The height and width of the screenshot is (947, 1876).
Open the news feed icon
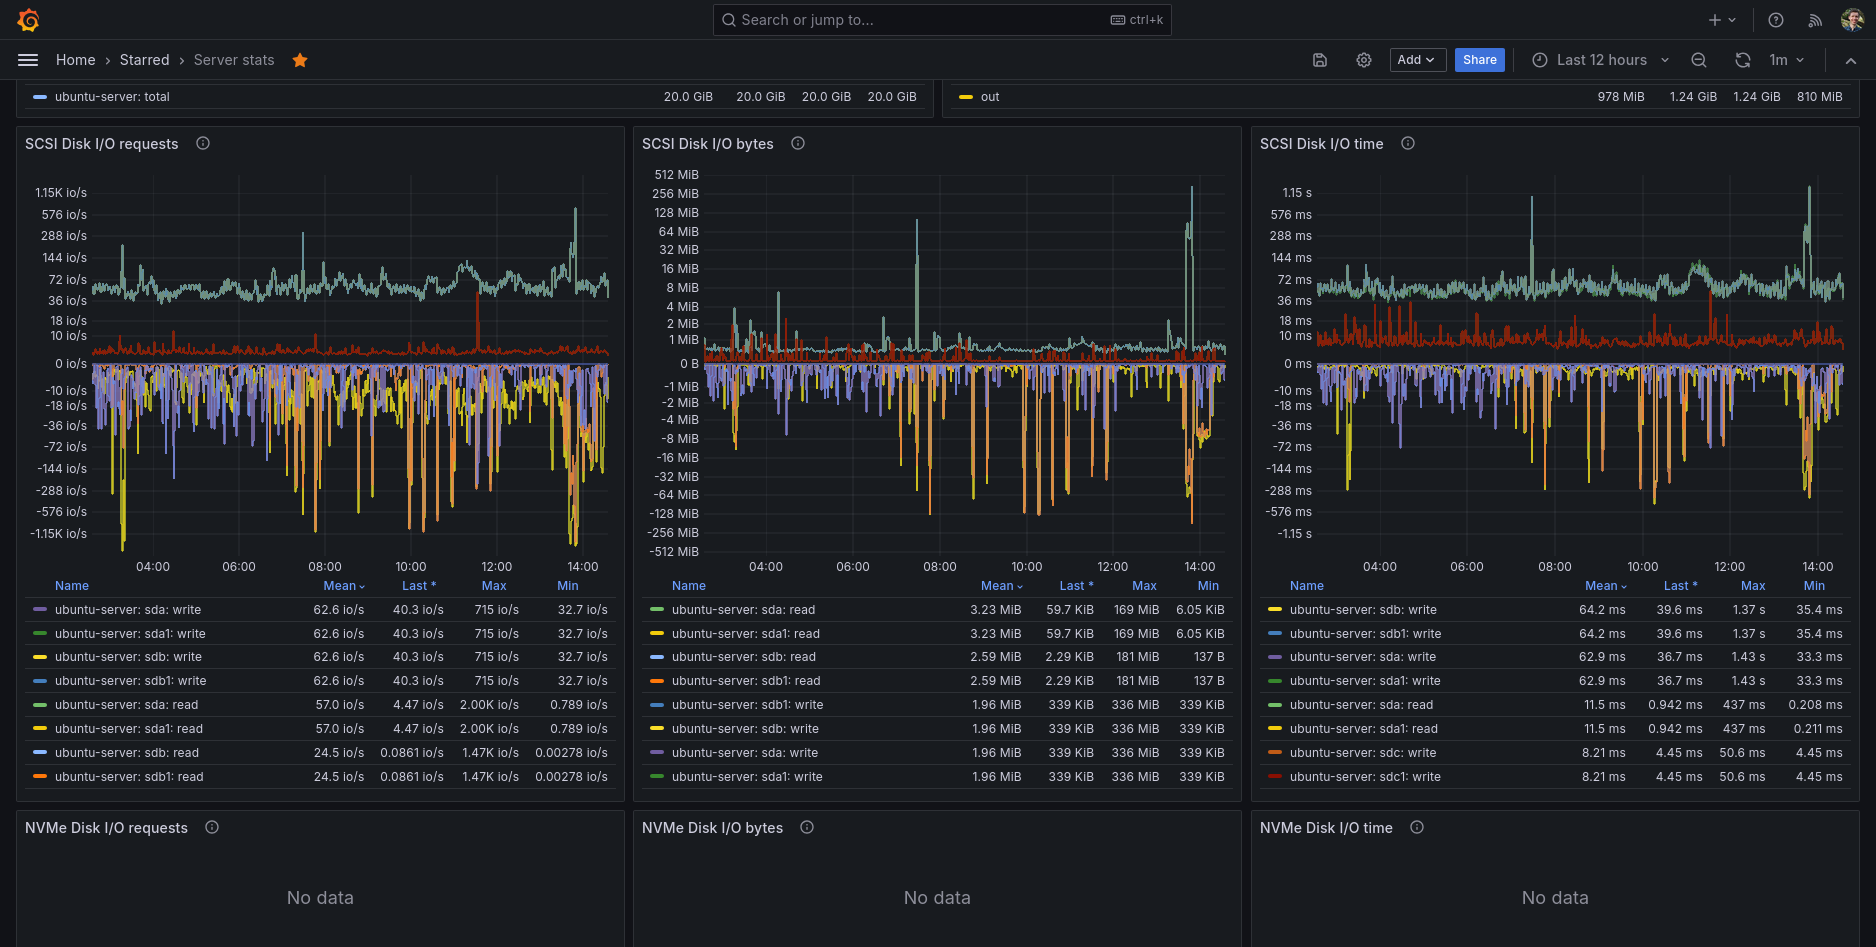pyautogui.click(x=1815, y=20)
